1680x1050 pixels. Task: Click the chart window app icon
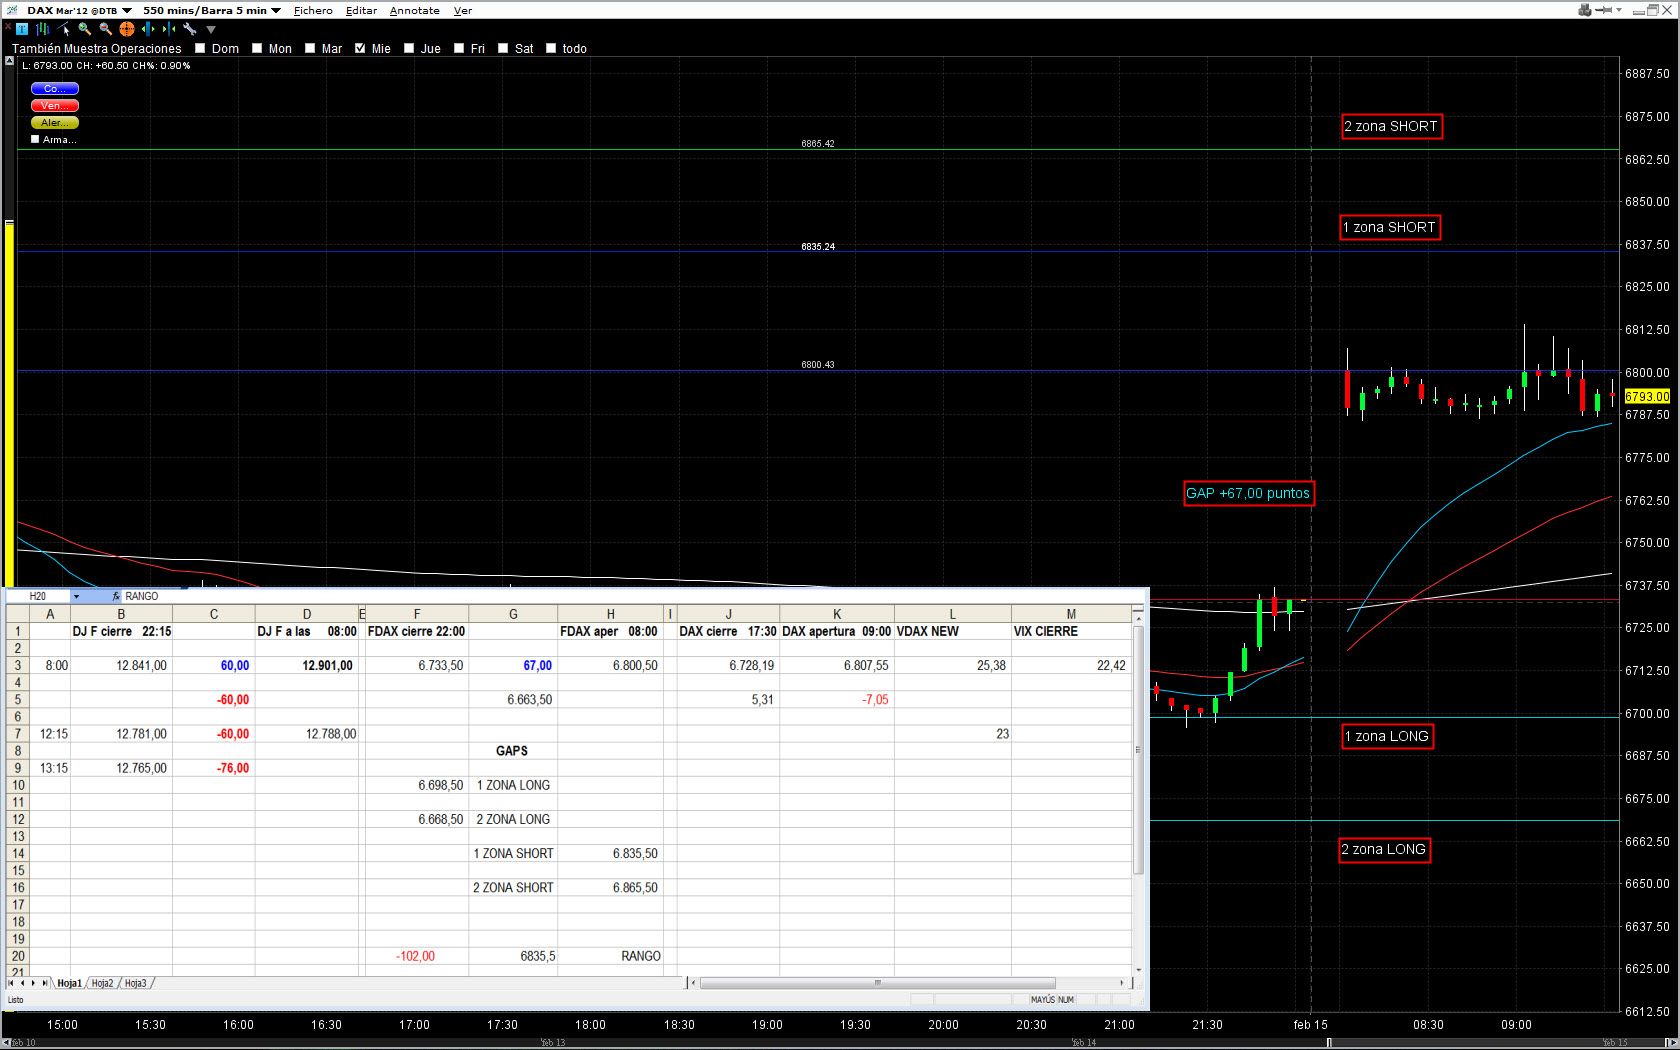click(12, 10)
